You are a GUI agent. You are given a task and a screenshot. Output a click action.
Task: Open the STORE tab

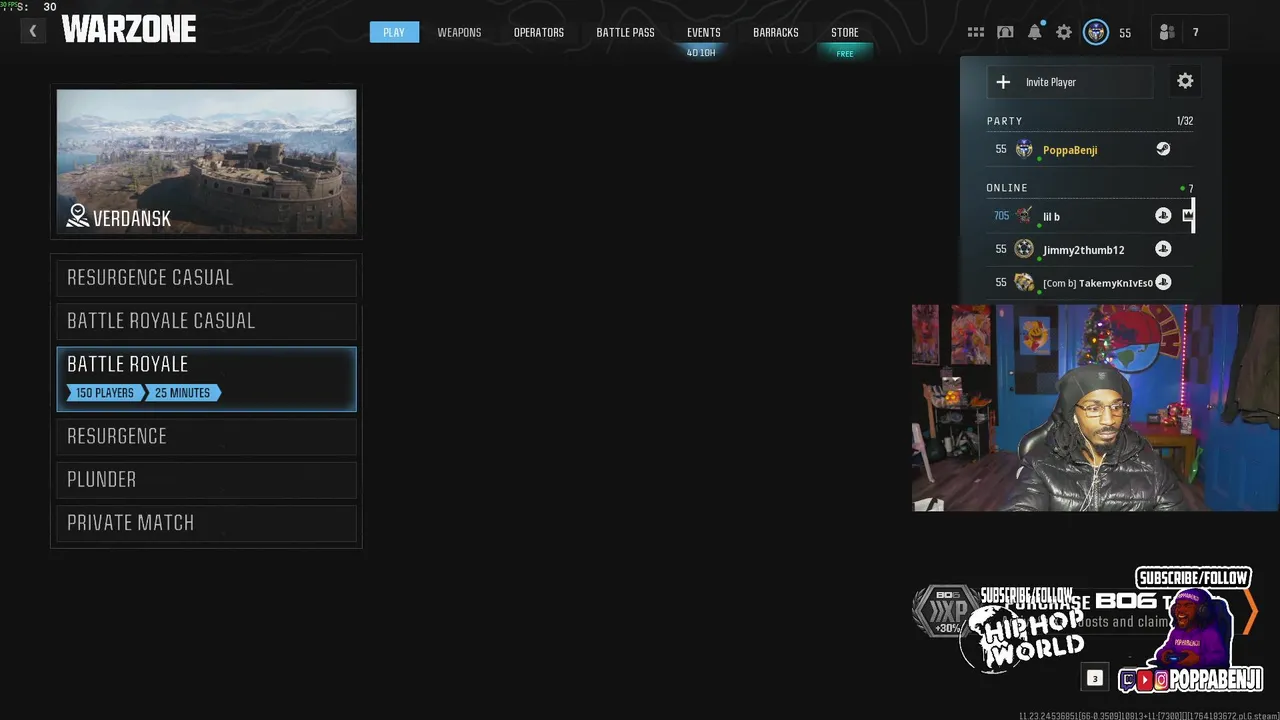(x=845, y=32)
